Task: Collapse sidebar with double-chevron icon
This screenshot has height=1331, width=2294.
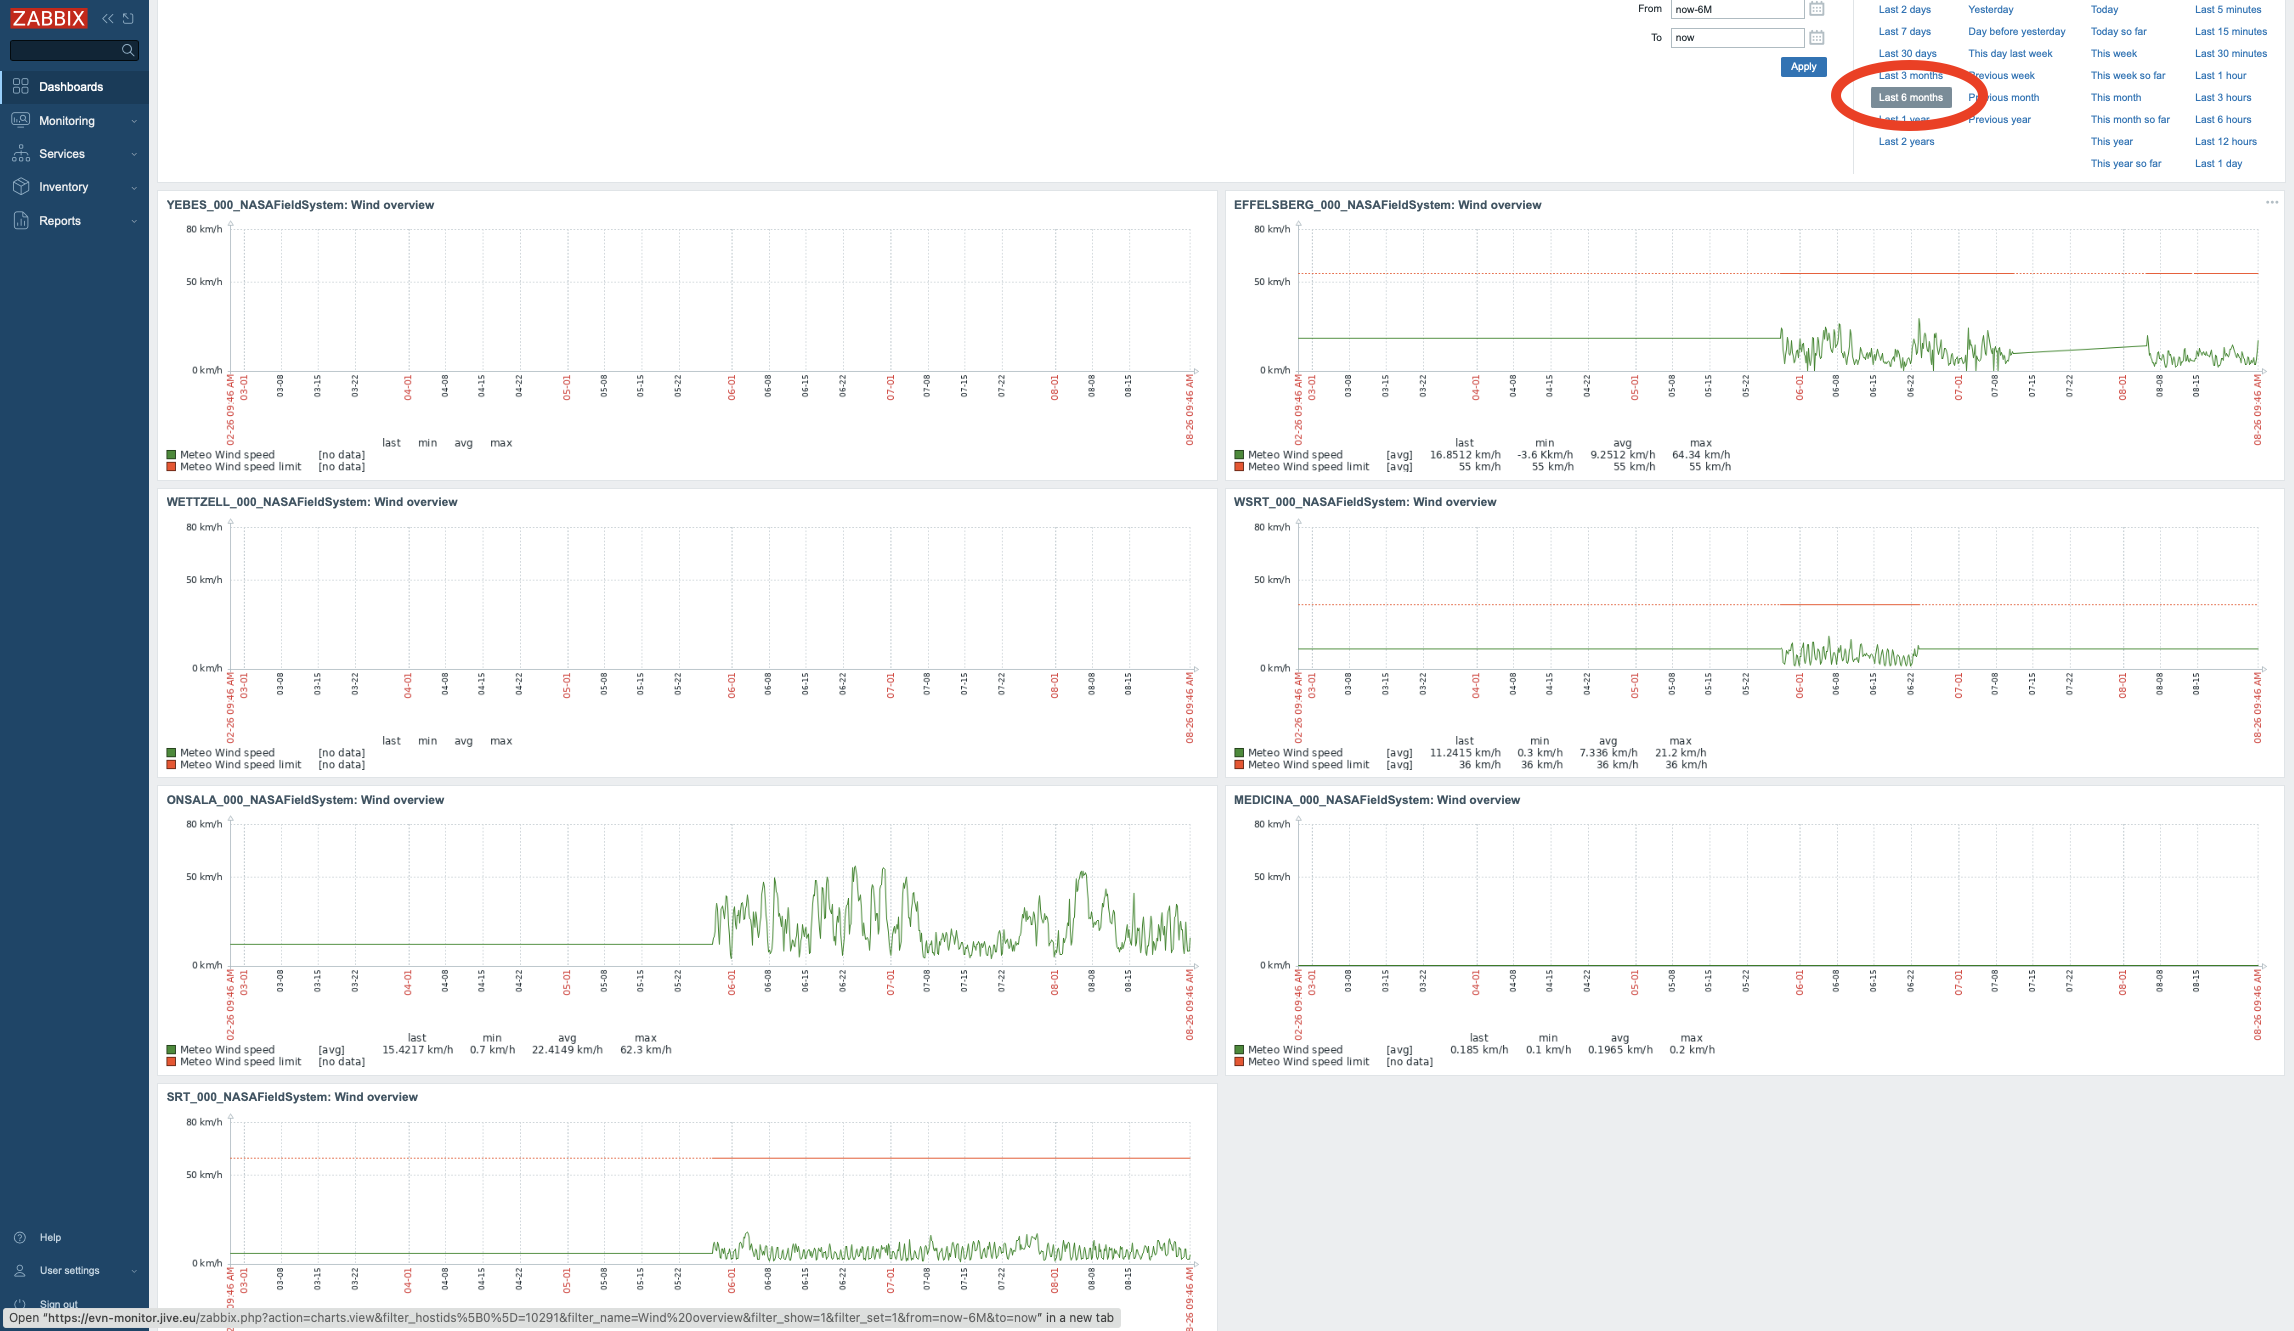Action: point(108,18)
